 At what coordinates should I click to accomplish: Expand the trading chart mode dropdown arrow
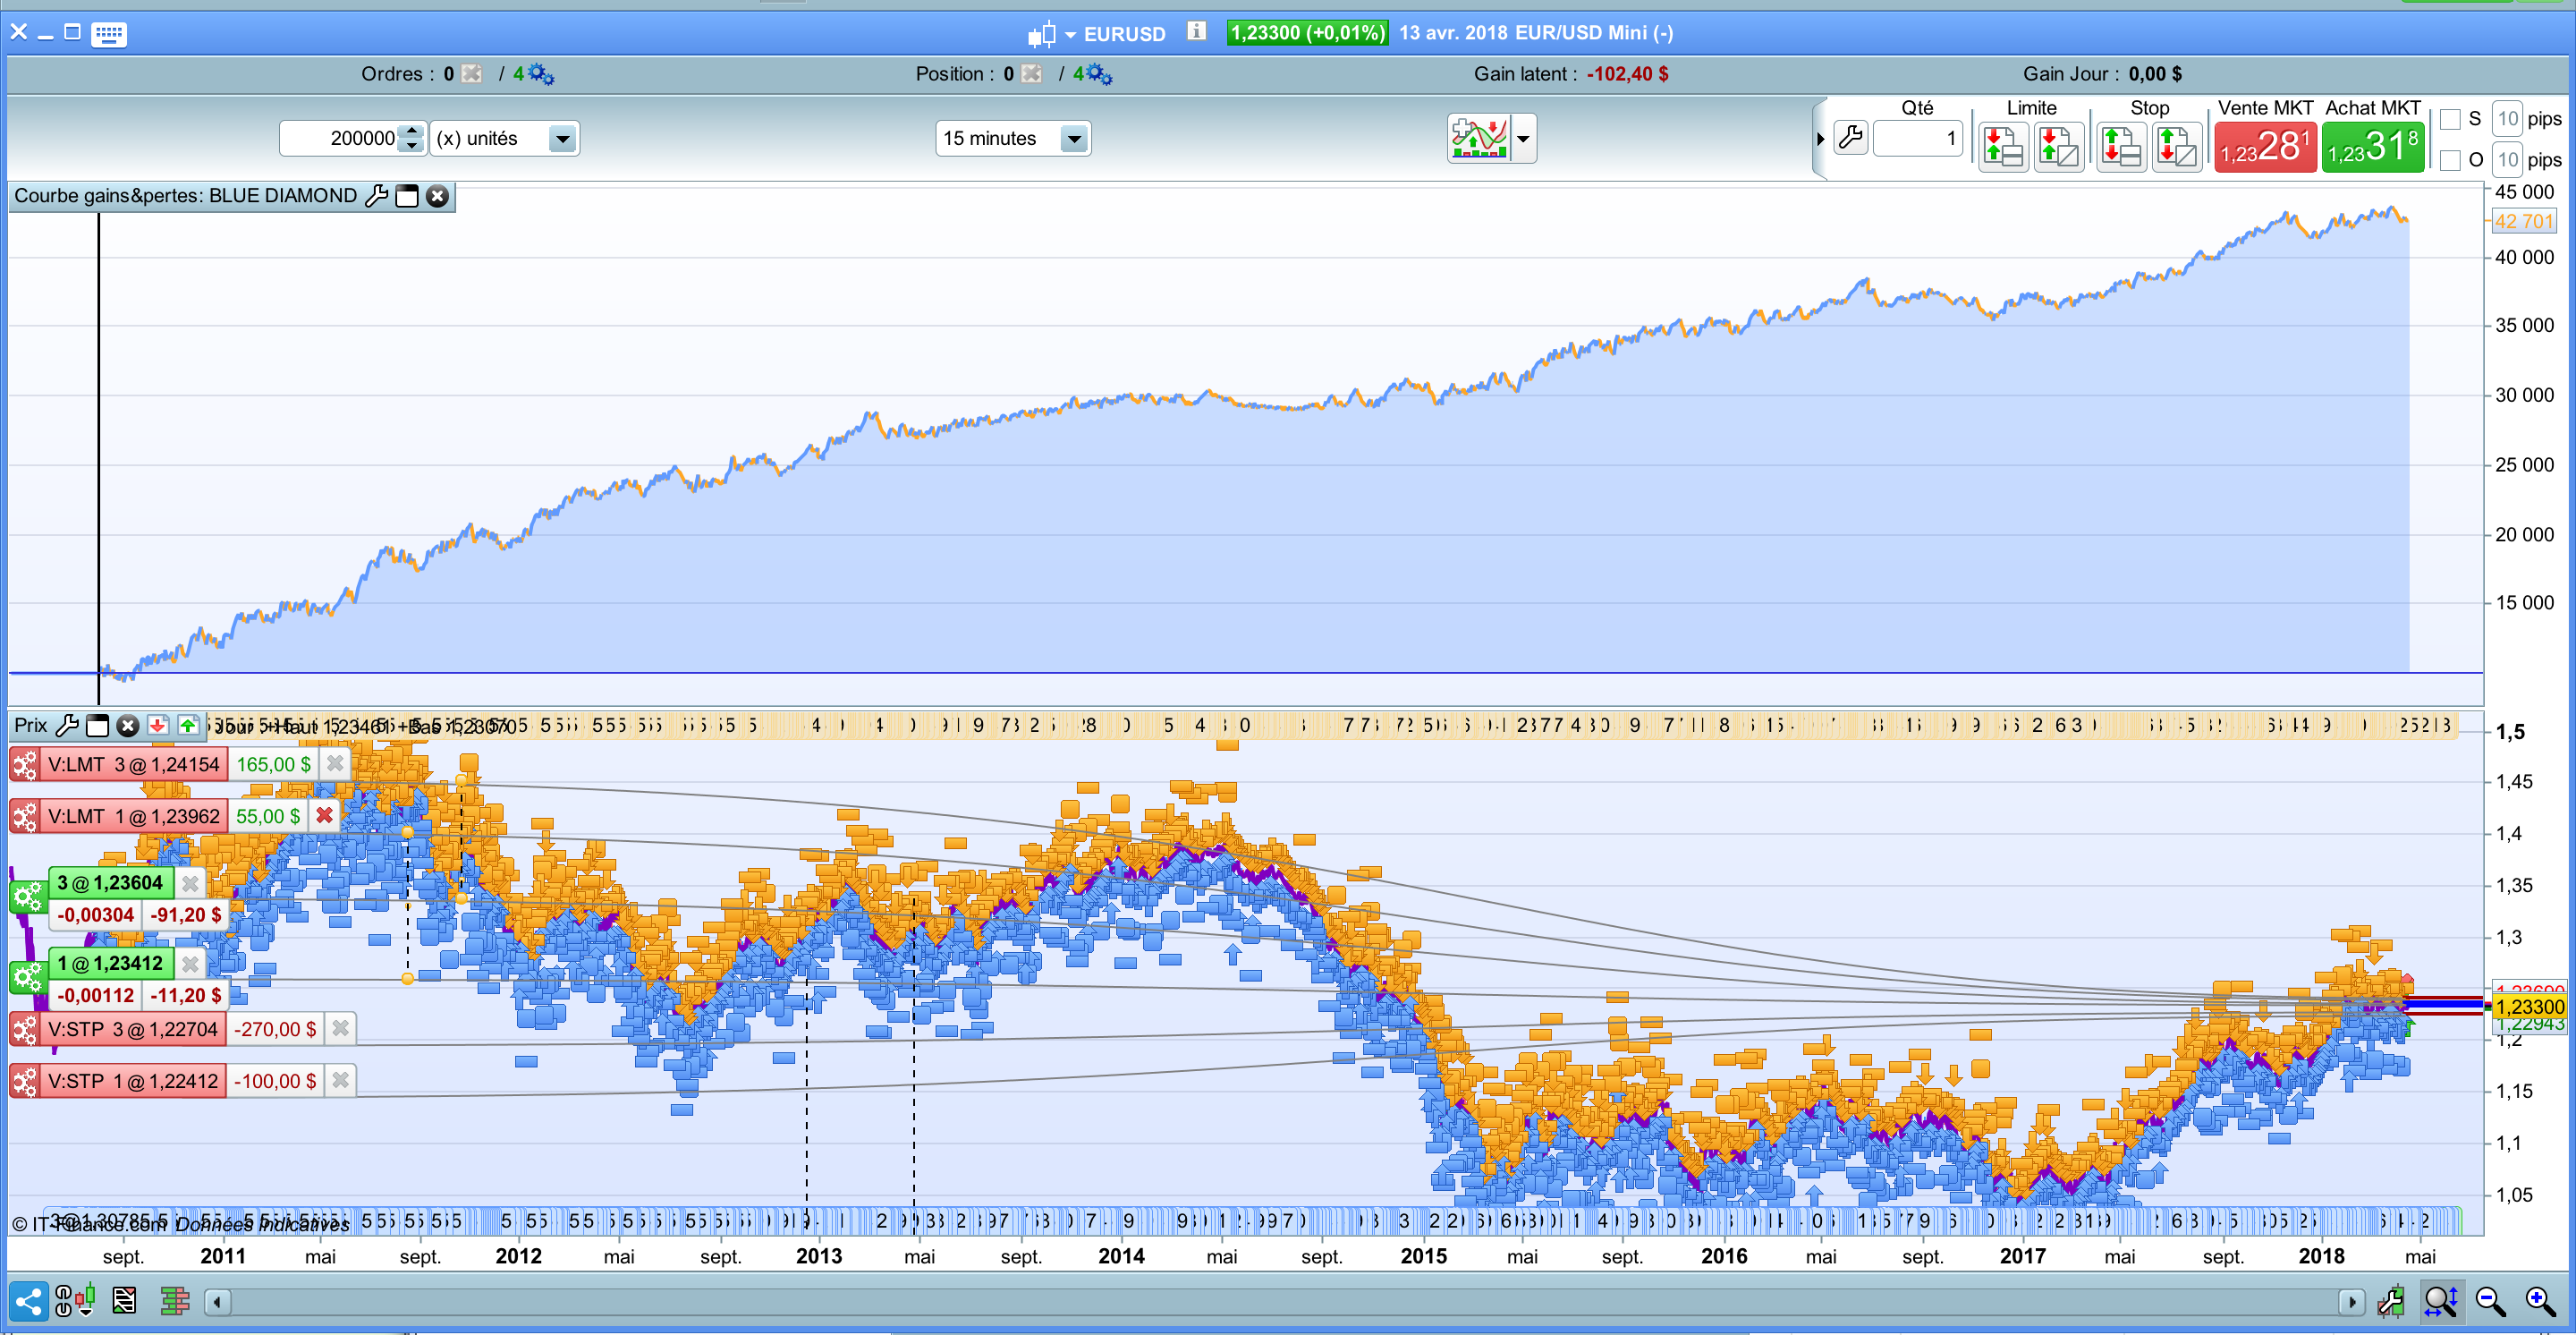coord(1523,138)
